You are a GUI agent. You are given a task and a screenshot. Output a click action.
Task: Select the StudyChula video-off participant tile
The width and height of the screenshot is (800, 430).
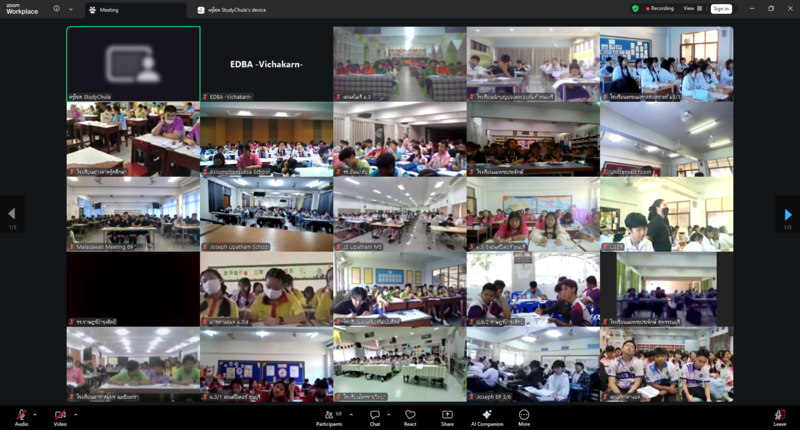133,64
